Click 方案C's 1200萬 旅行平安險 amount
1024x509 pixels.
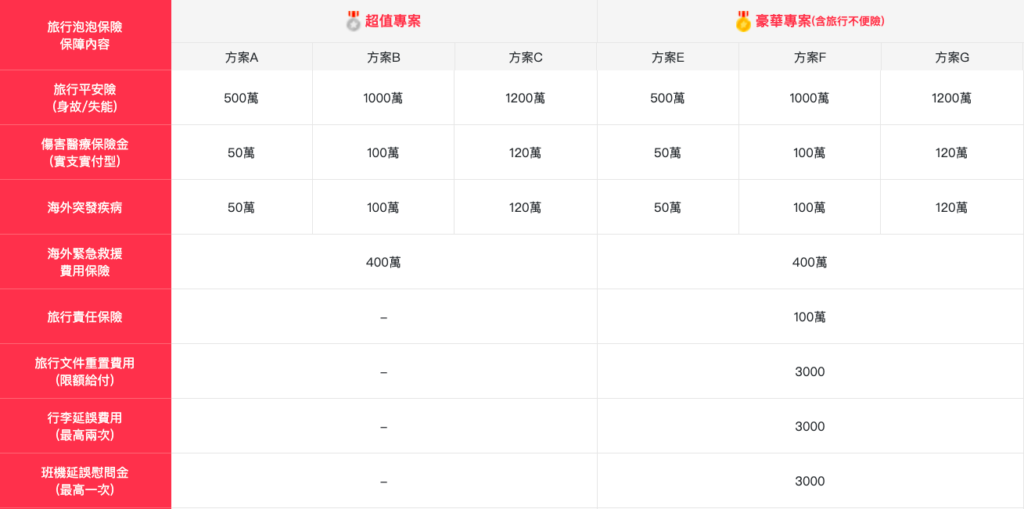click(525, 98)
